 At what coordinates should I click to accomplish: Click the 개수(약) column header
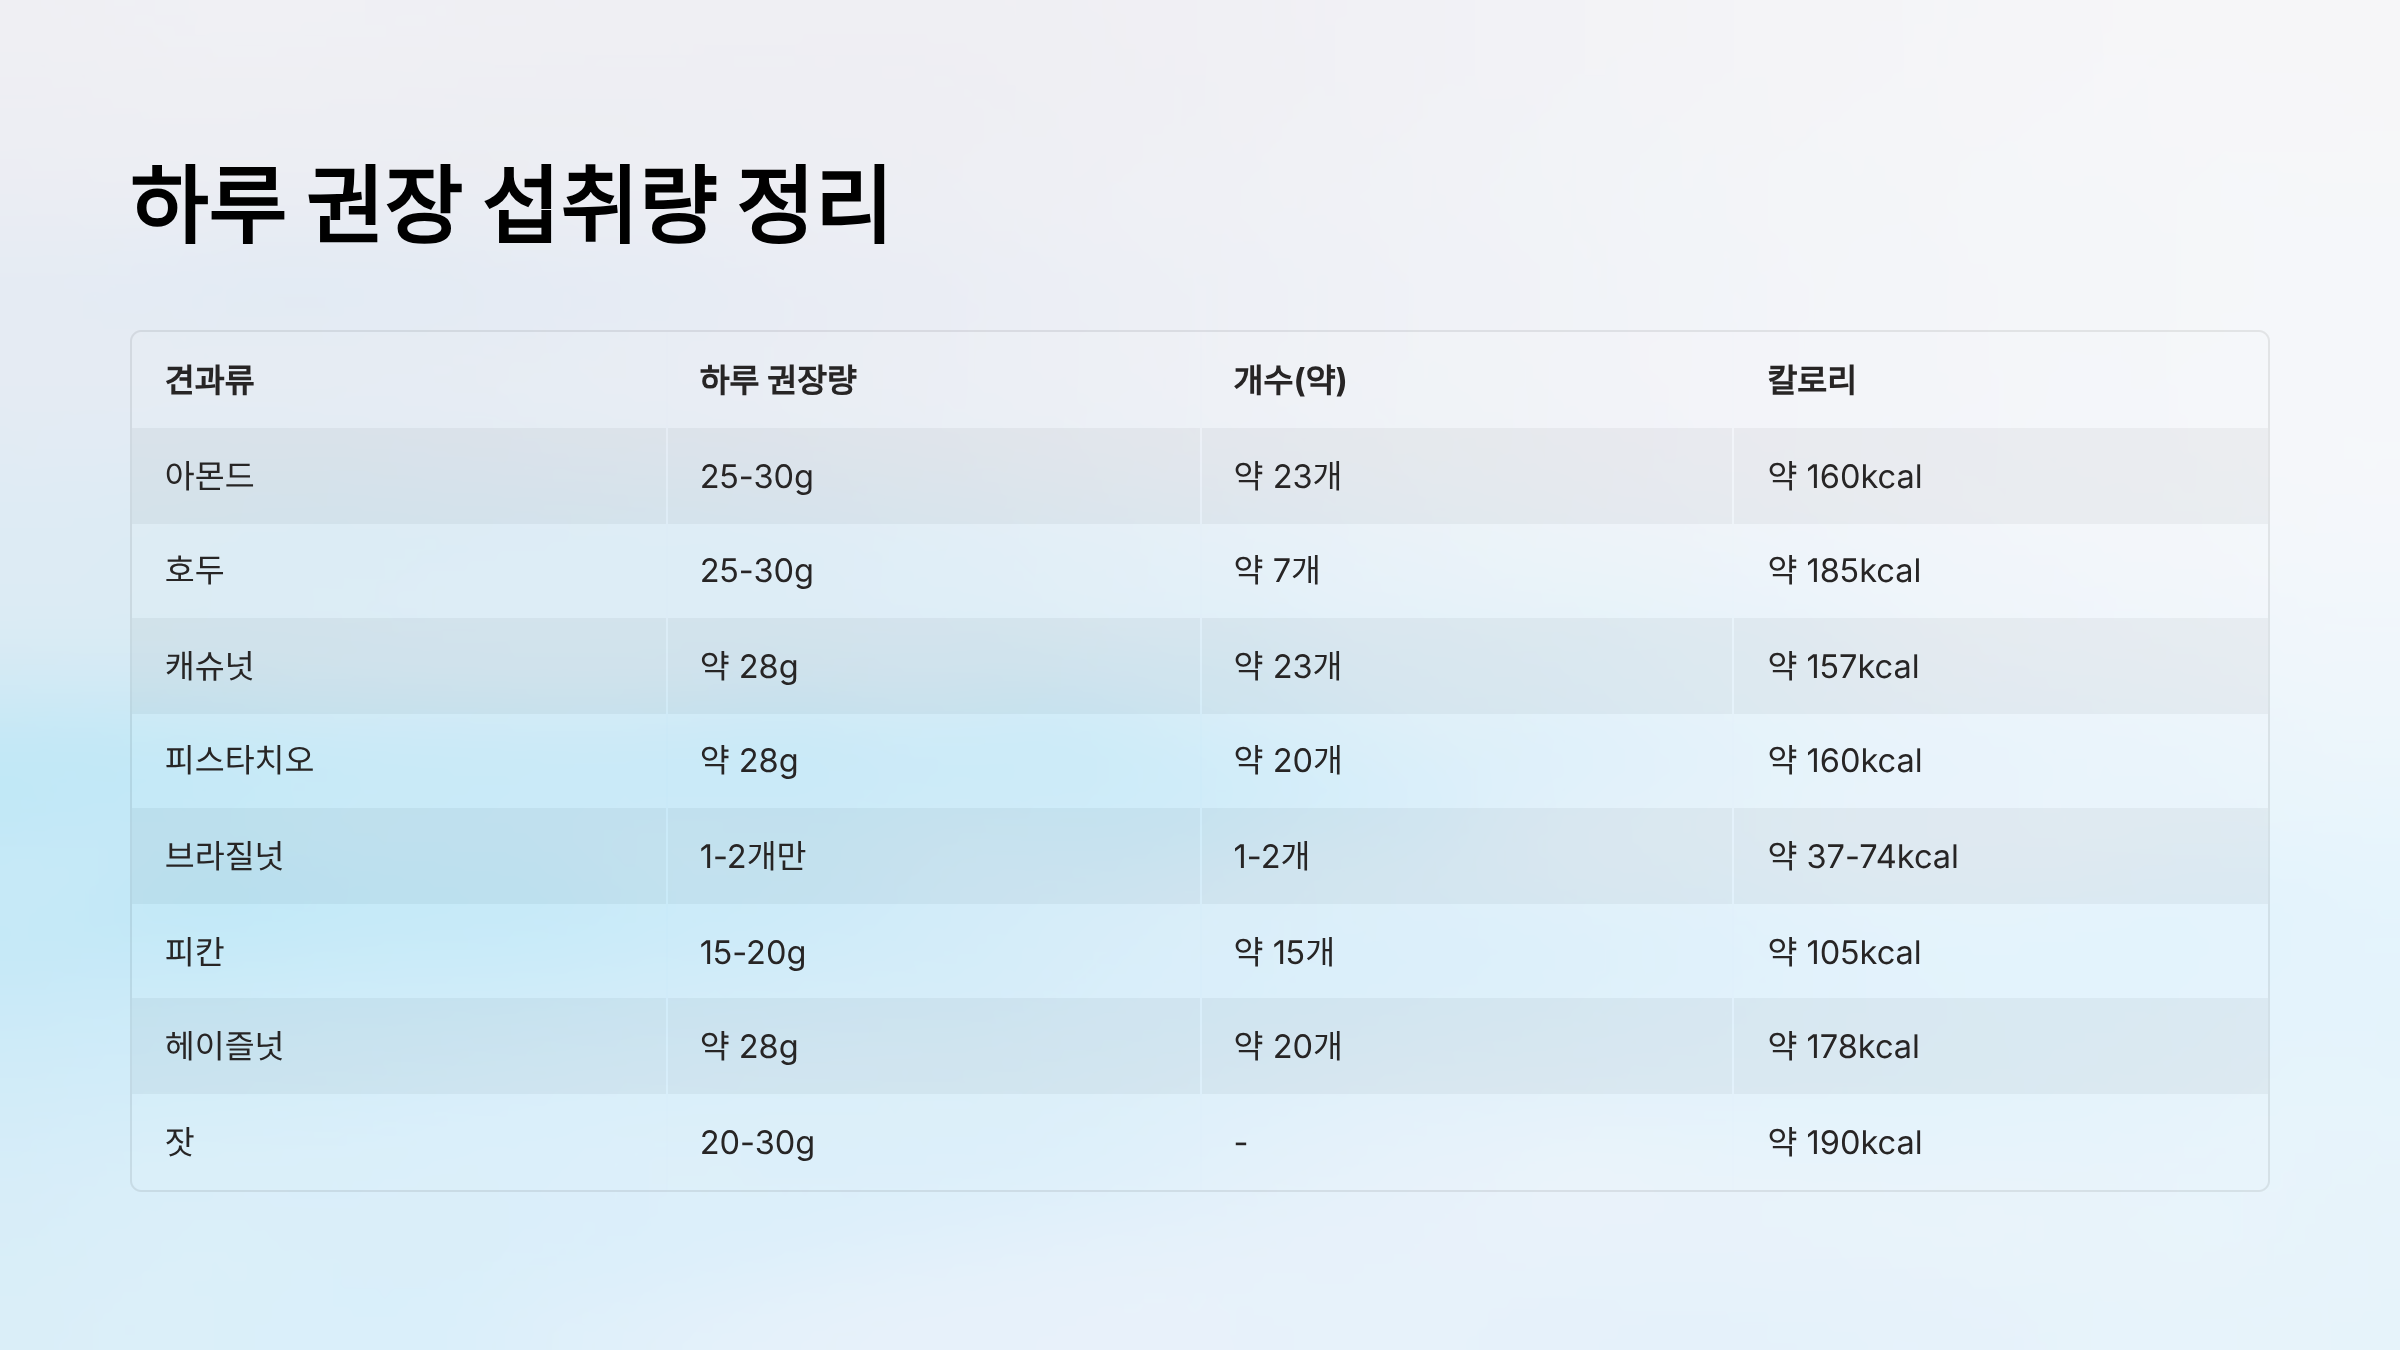[1290, 380]
